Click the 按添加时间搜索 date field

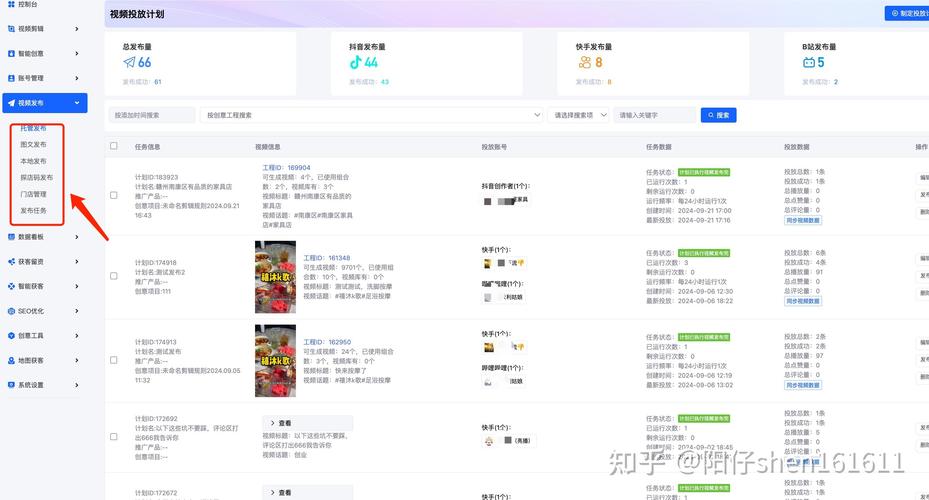152,115
